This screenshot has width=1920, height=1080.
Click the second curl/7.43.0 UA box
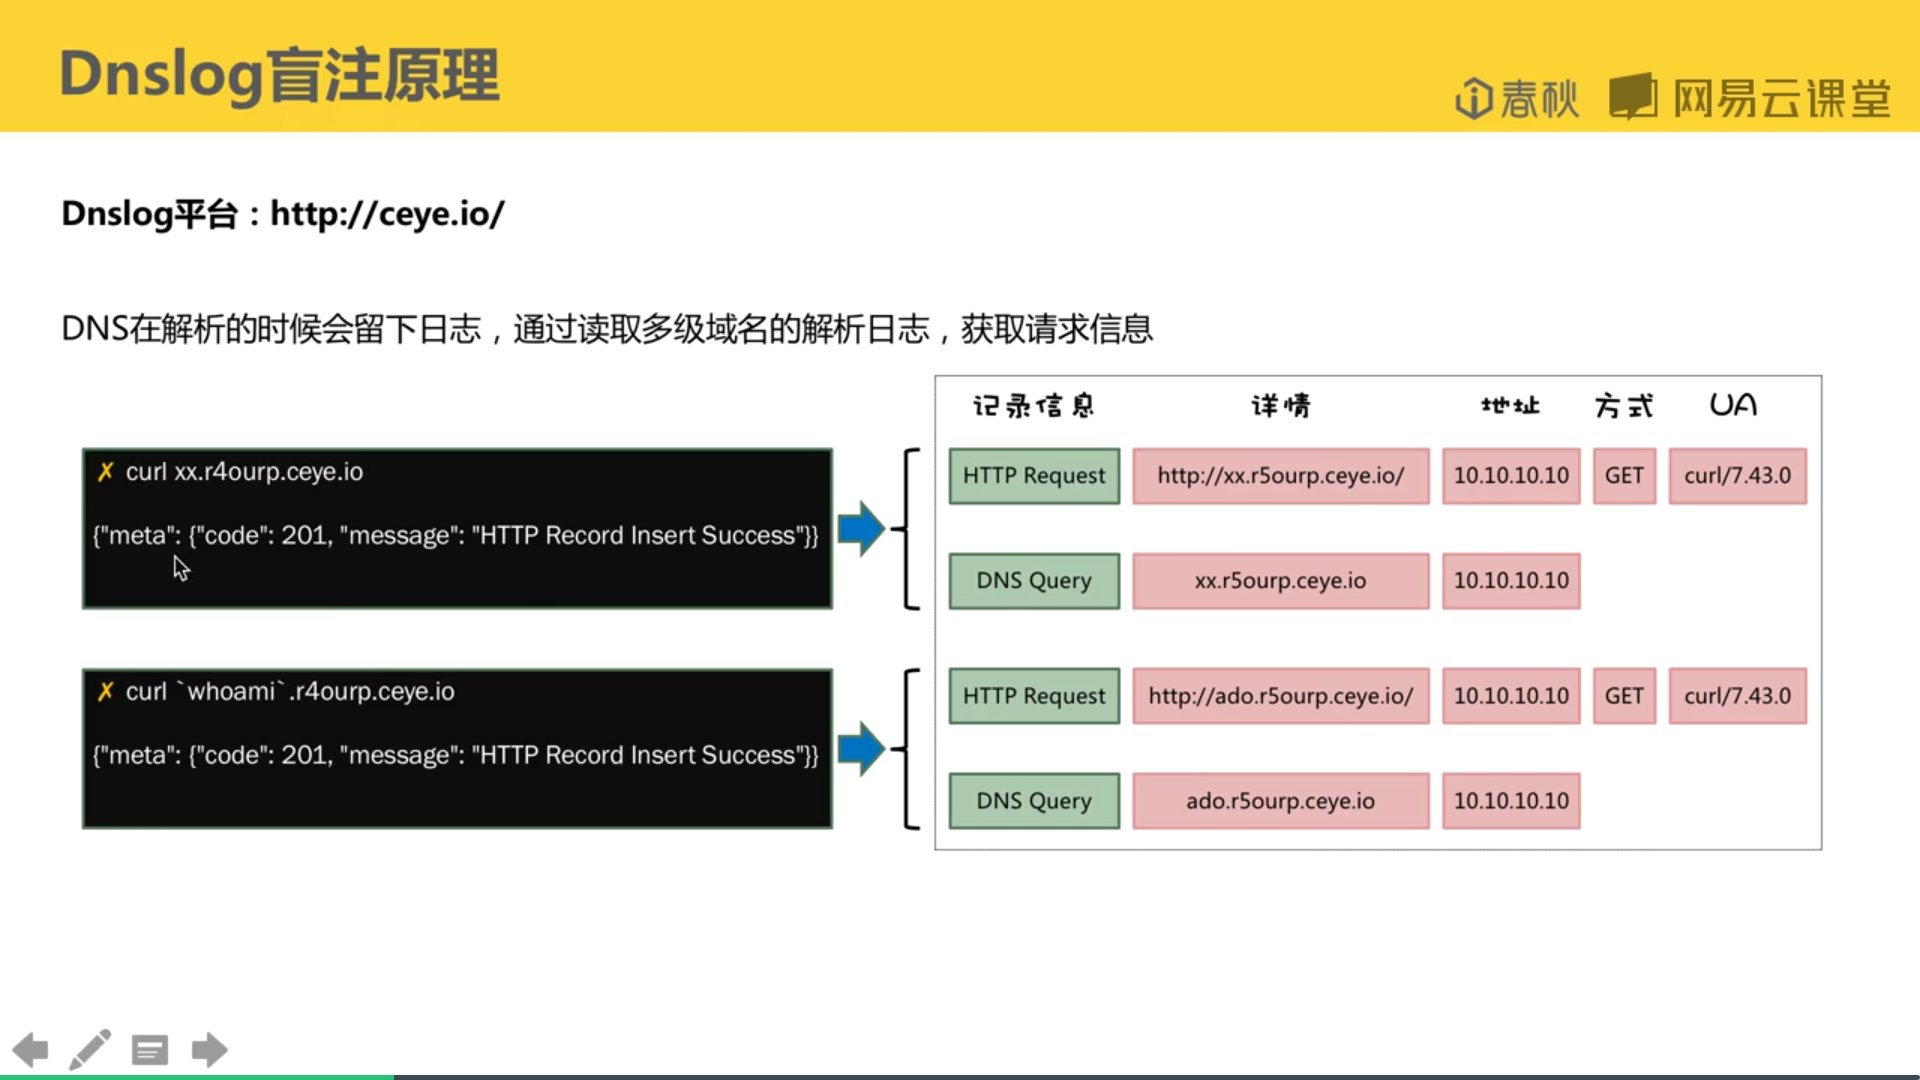tap(1737, 696)
